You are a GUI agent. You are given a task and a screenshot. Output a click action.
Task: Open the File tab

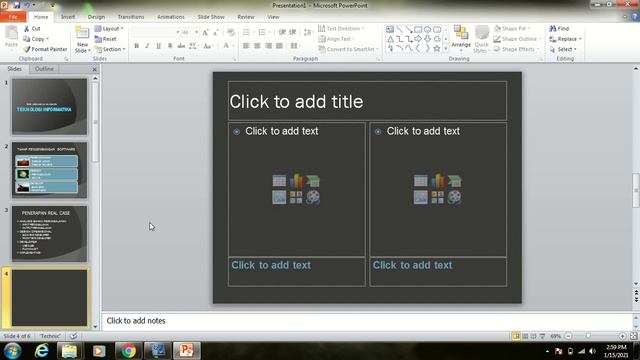coord(13,17)
